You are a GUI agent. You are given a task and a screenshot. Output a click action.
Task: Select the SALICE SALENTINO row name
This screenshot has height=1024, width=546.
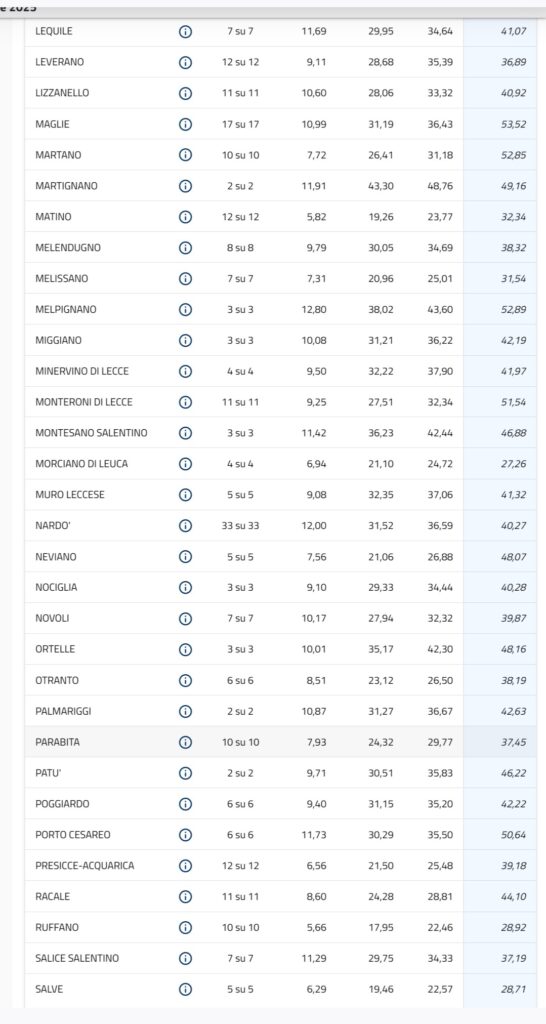pos(77,959)
